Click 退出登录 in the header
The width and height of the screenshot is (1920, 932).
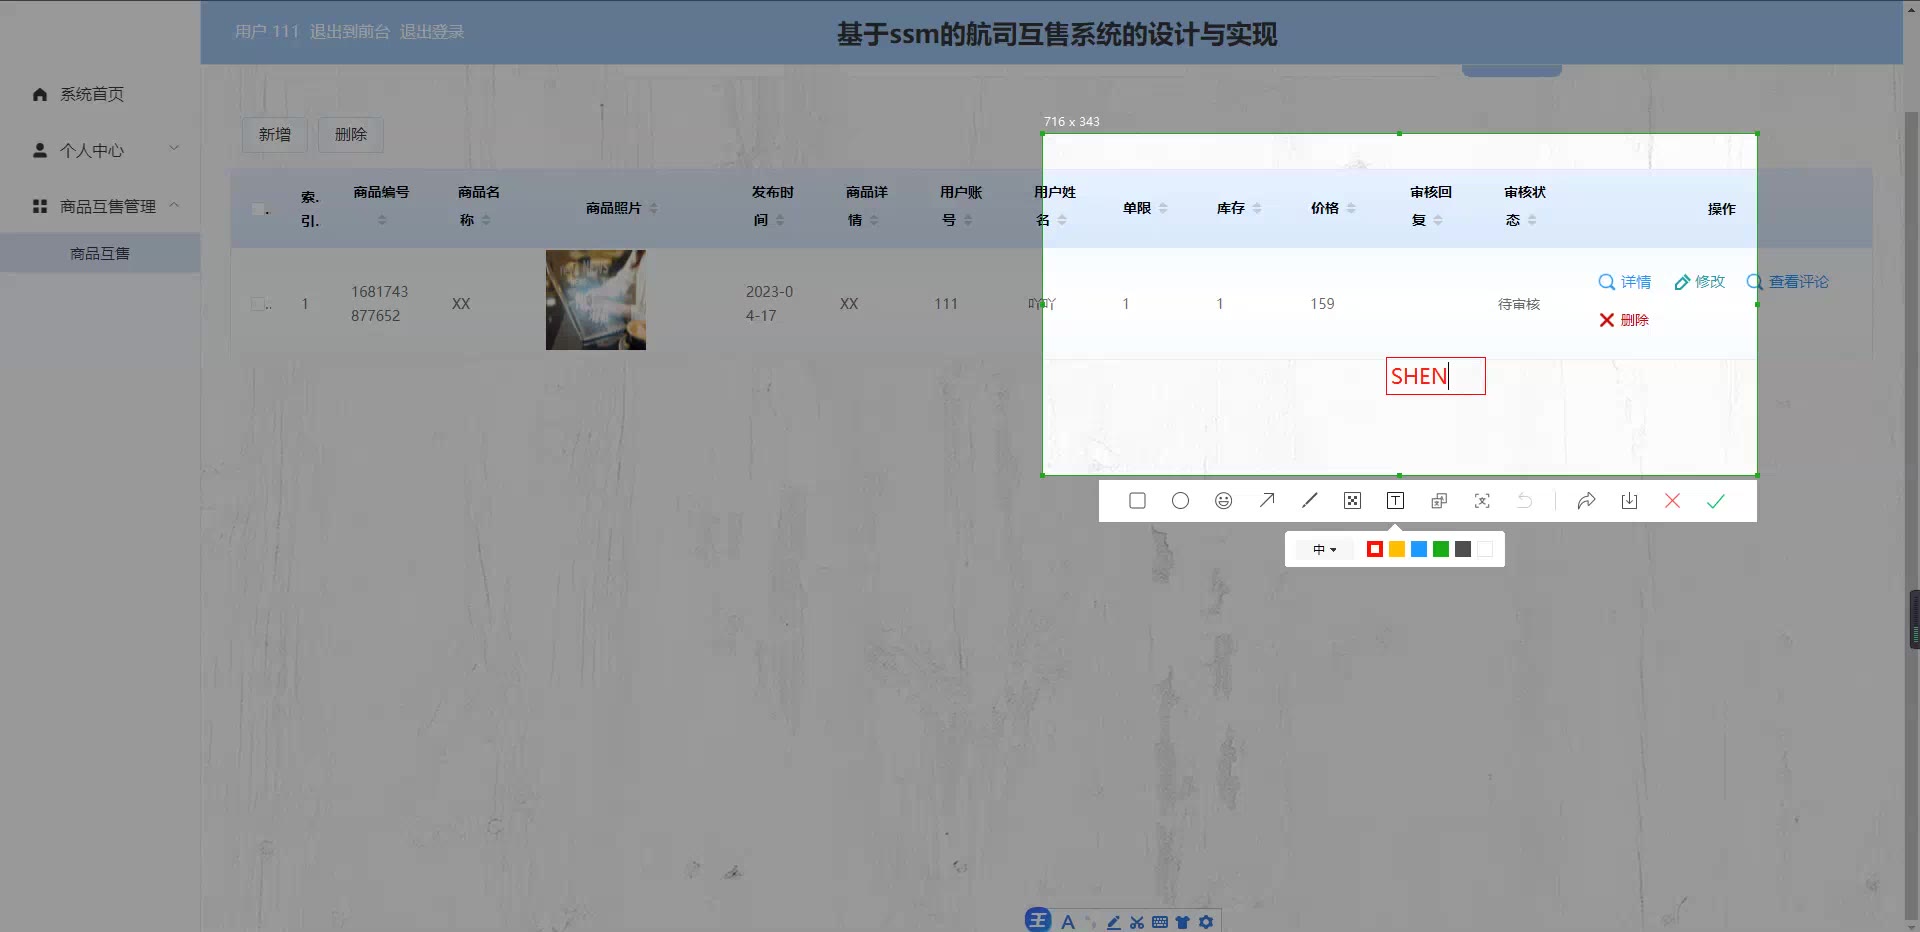point(432,31)
